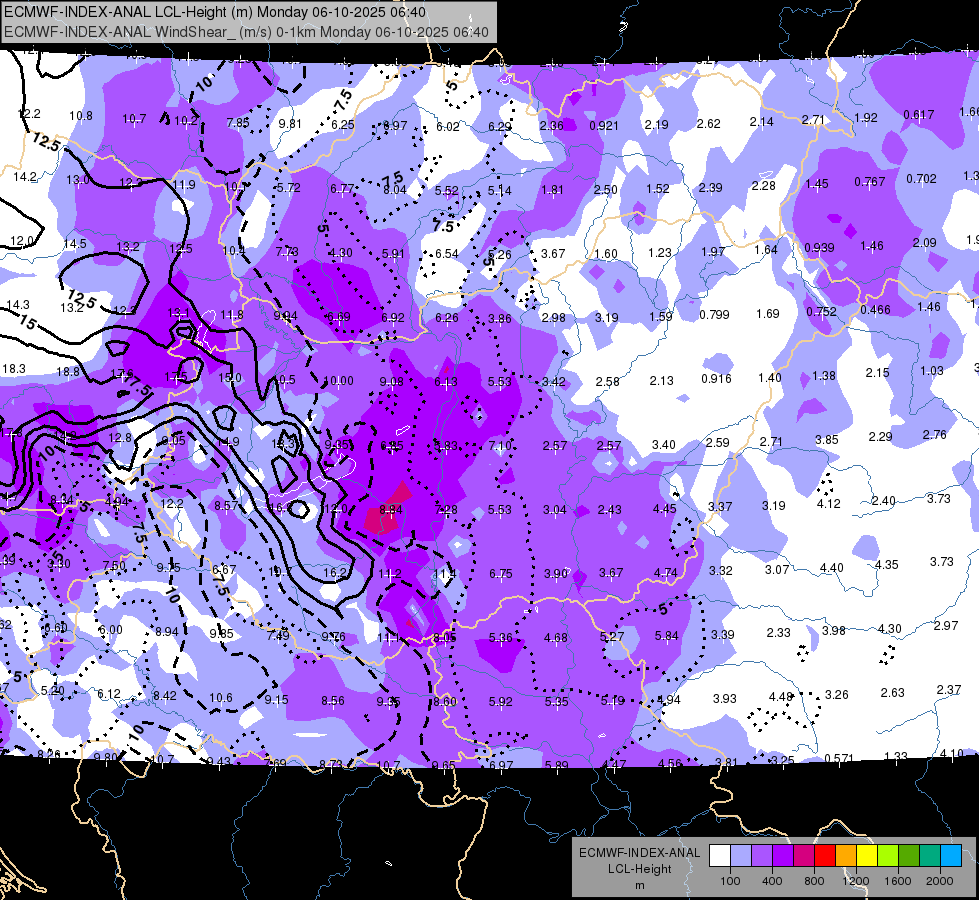
Task: Click the wind shear value 3.40
Action: 664,445
